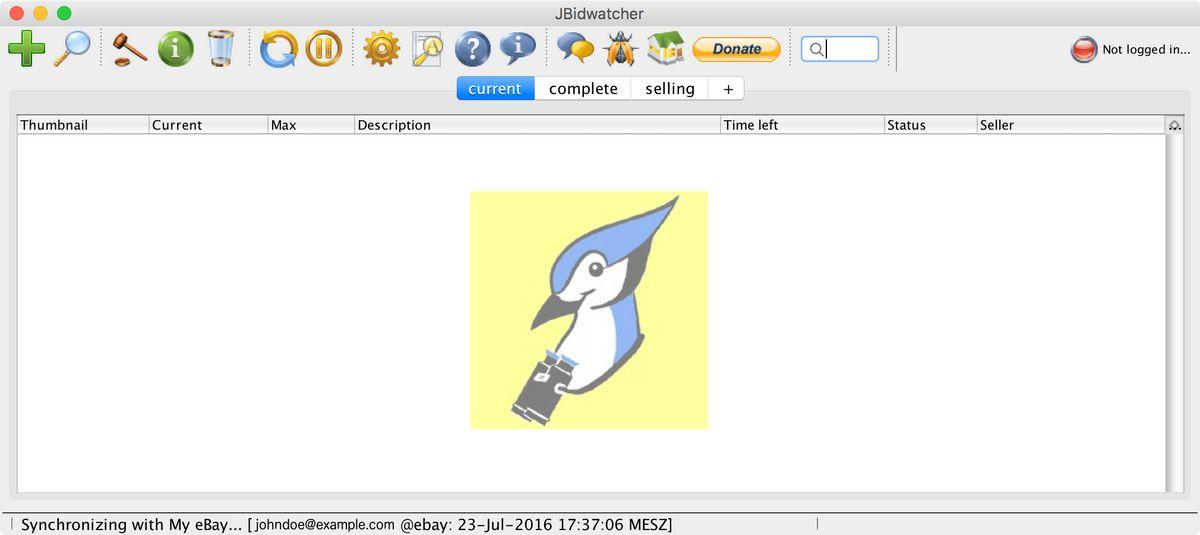The image size is (1200, 535).
Task: Open forum with speech bubbles icon
Action: coord(575,48)
